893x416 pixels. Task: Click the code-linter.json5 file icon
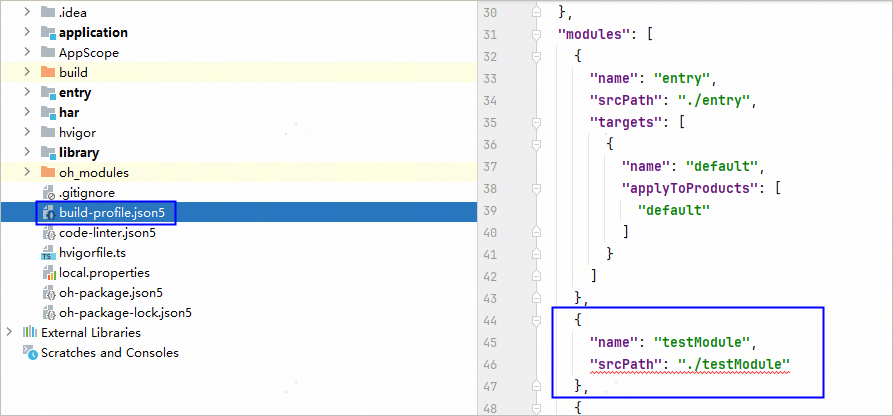click(48, 233)
